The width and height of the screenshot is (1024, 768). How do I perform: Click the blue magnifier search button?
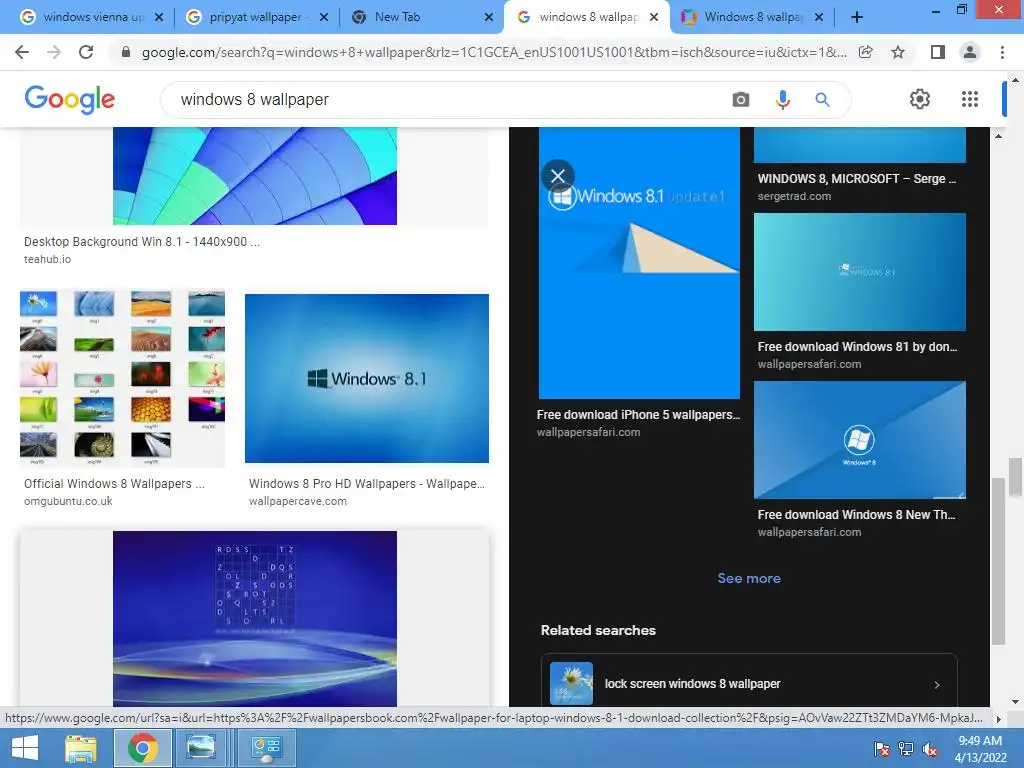pos(822,100)
